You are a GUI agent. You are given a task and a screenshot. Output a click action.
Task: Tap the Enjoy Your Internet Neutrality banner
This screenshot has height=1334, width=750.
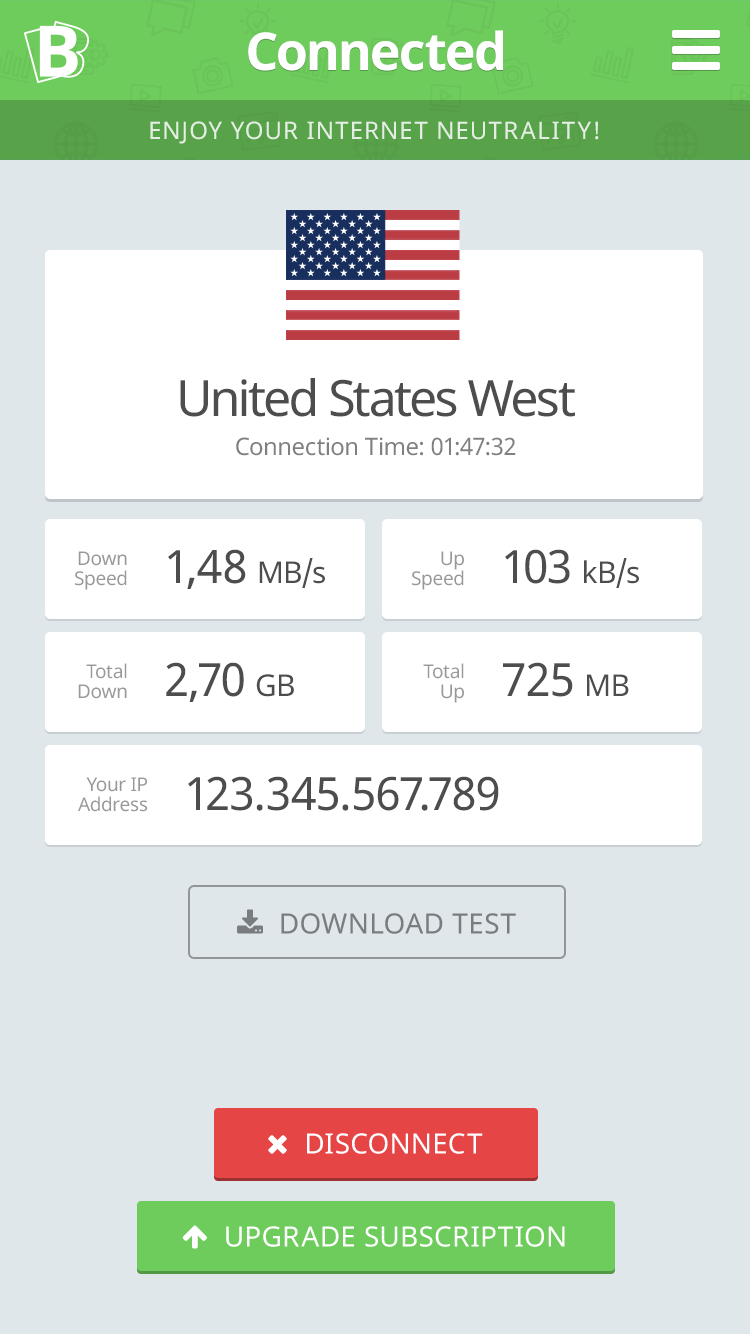coord(375,130)
